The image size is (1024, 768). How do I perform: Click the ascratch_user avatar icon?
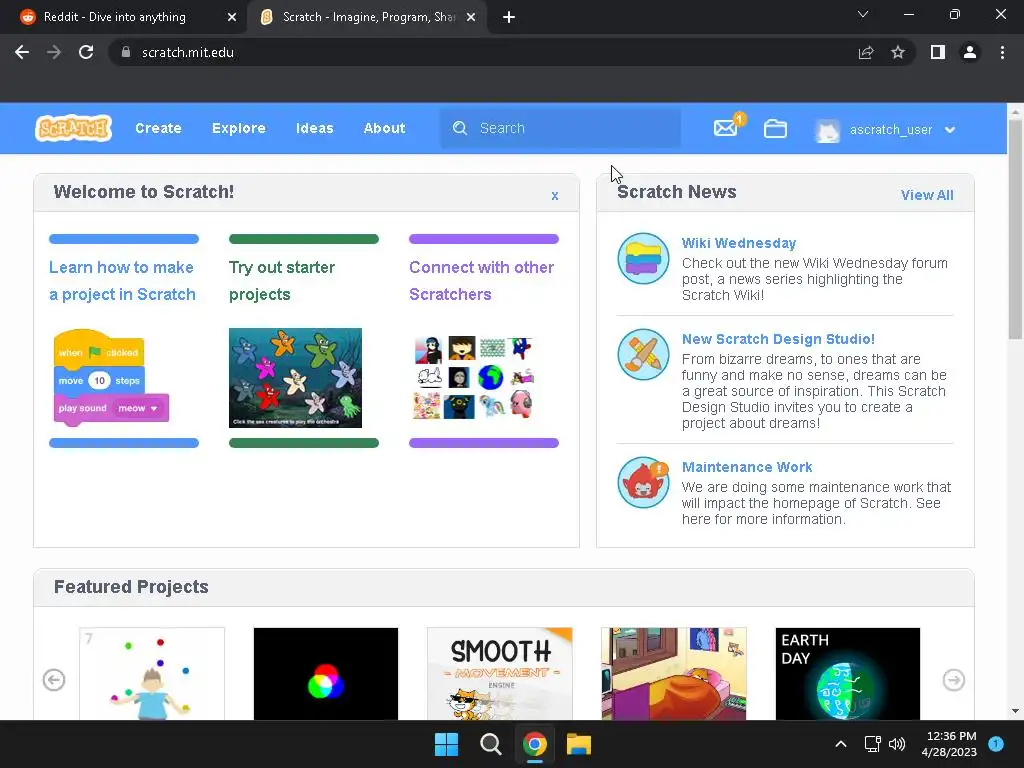pos(828,130)
